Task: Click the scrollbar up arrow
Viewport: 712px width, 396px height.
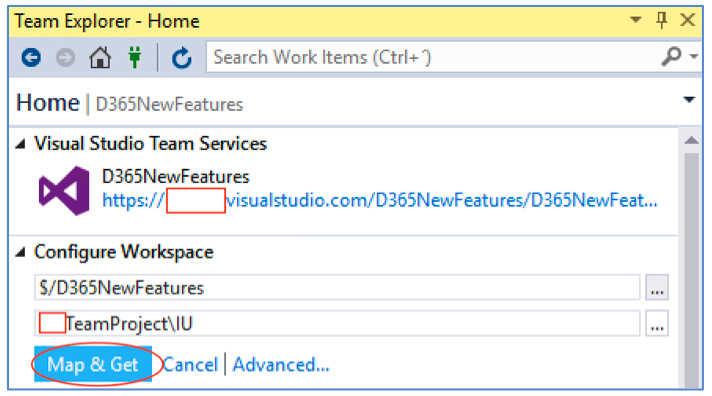Action: 692,140
